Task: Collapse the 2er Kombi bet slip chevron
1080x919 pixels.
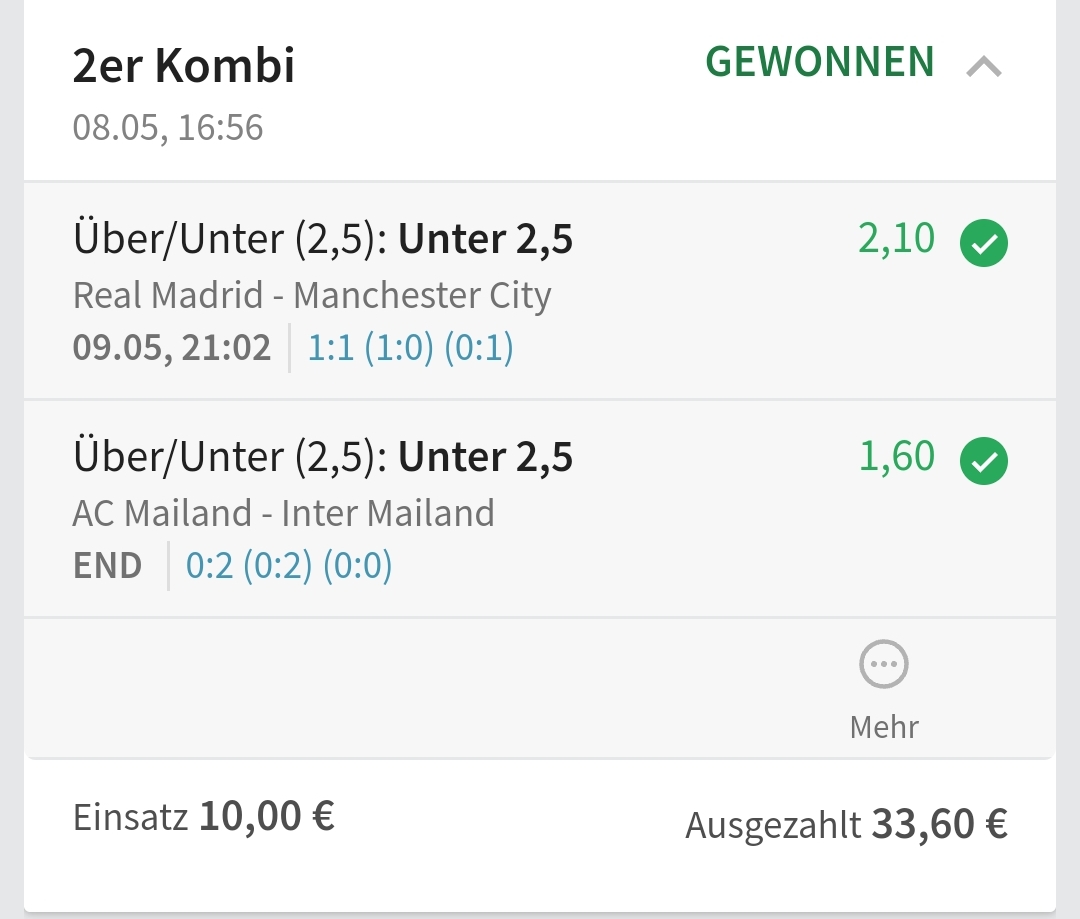Action: [984, 67]
